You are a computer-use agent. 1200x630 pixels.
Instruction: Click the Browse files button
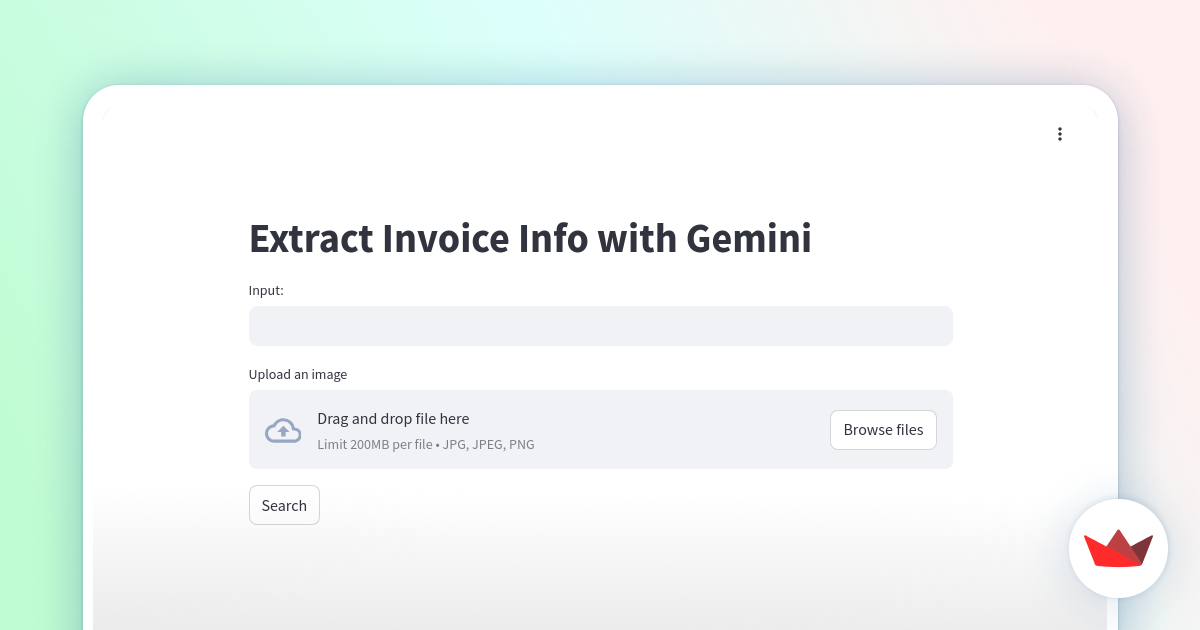click(x=883, y=429)
